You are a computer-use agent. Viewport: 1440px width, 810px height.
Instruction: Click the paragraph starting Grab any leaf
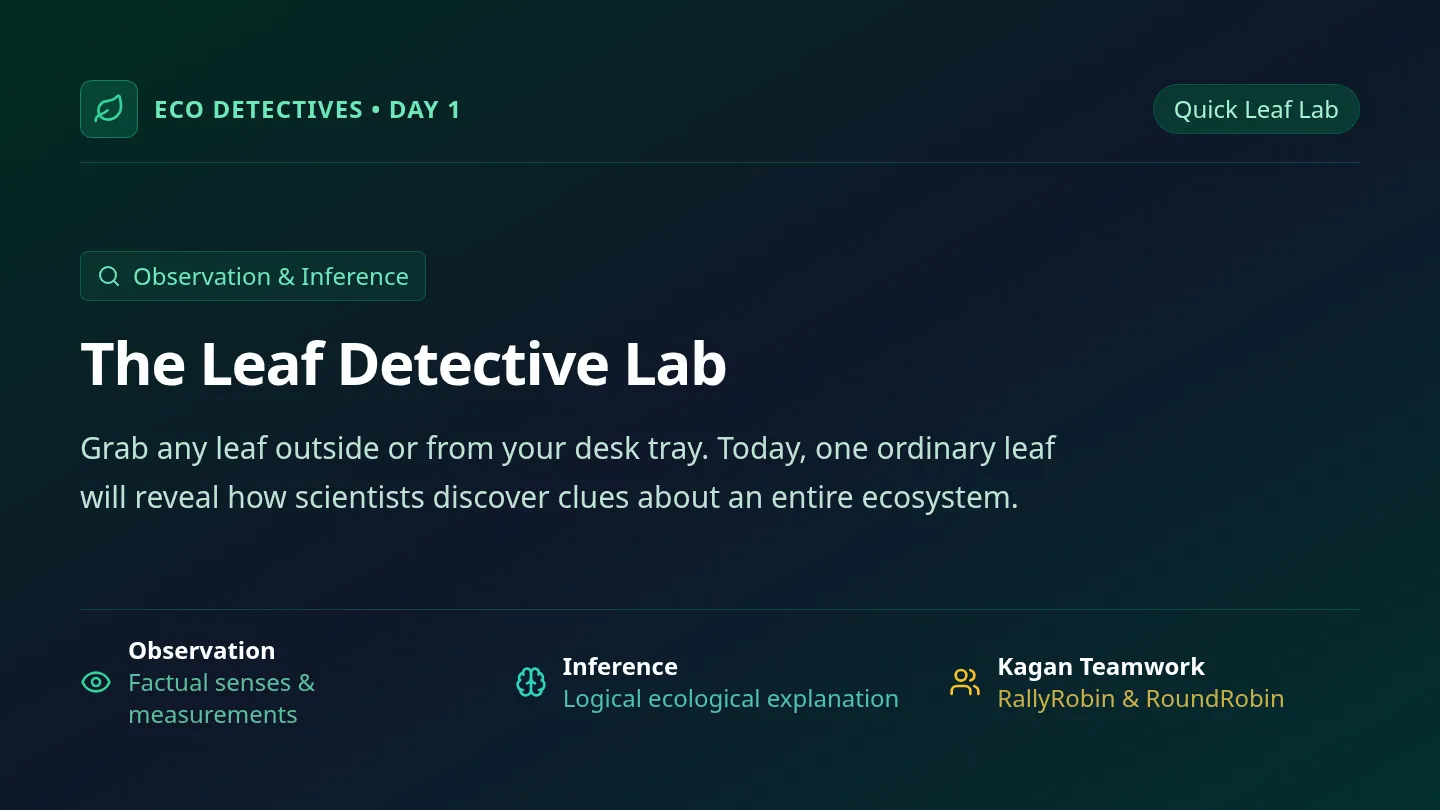pyautogui.click(x=568, y=472)
